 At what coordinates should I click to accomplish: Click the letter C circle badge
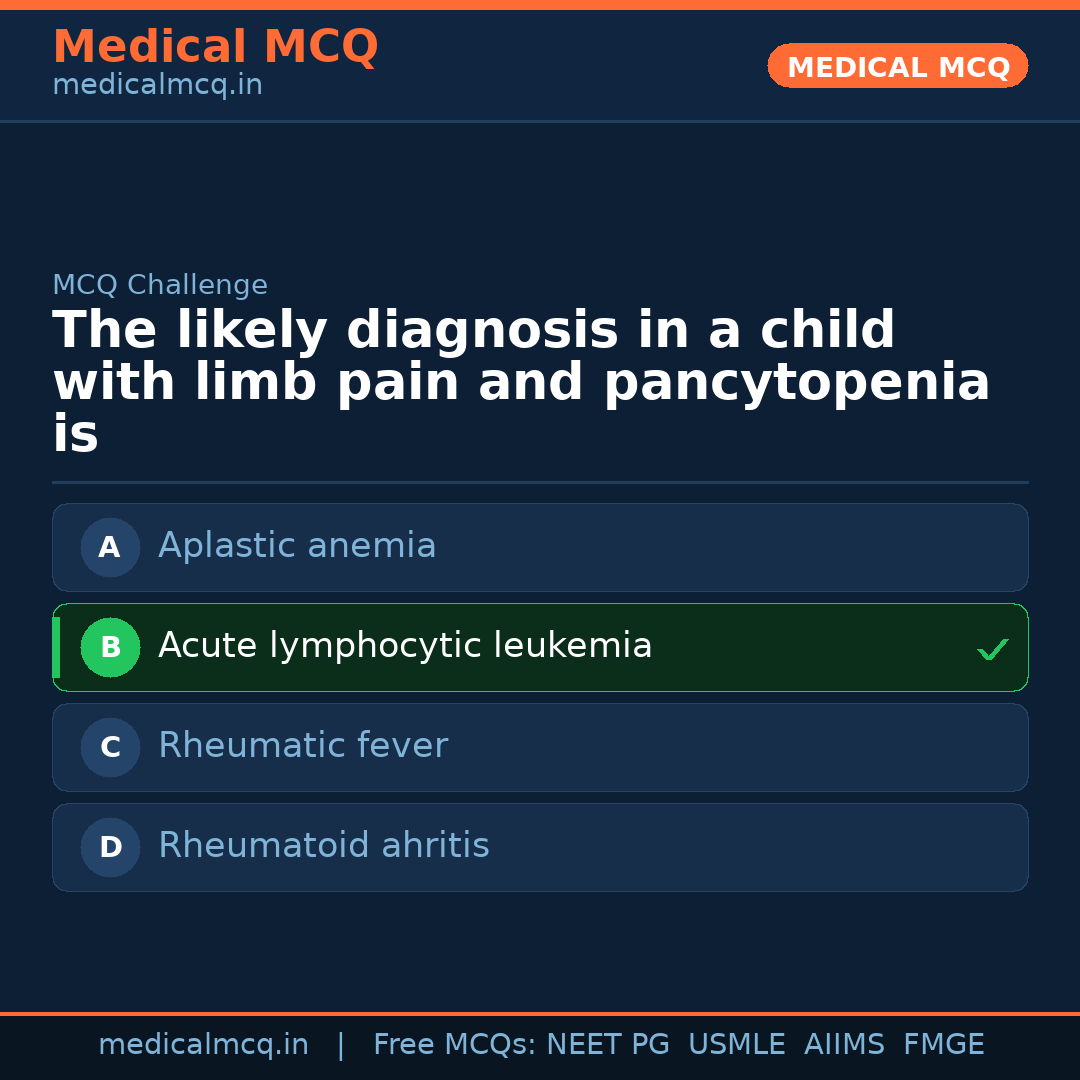point(110,747)
